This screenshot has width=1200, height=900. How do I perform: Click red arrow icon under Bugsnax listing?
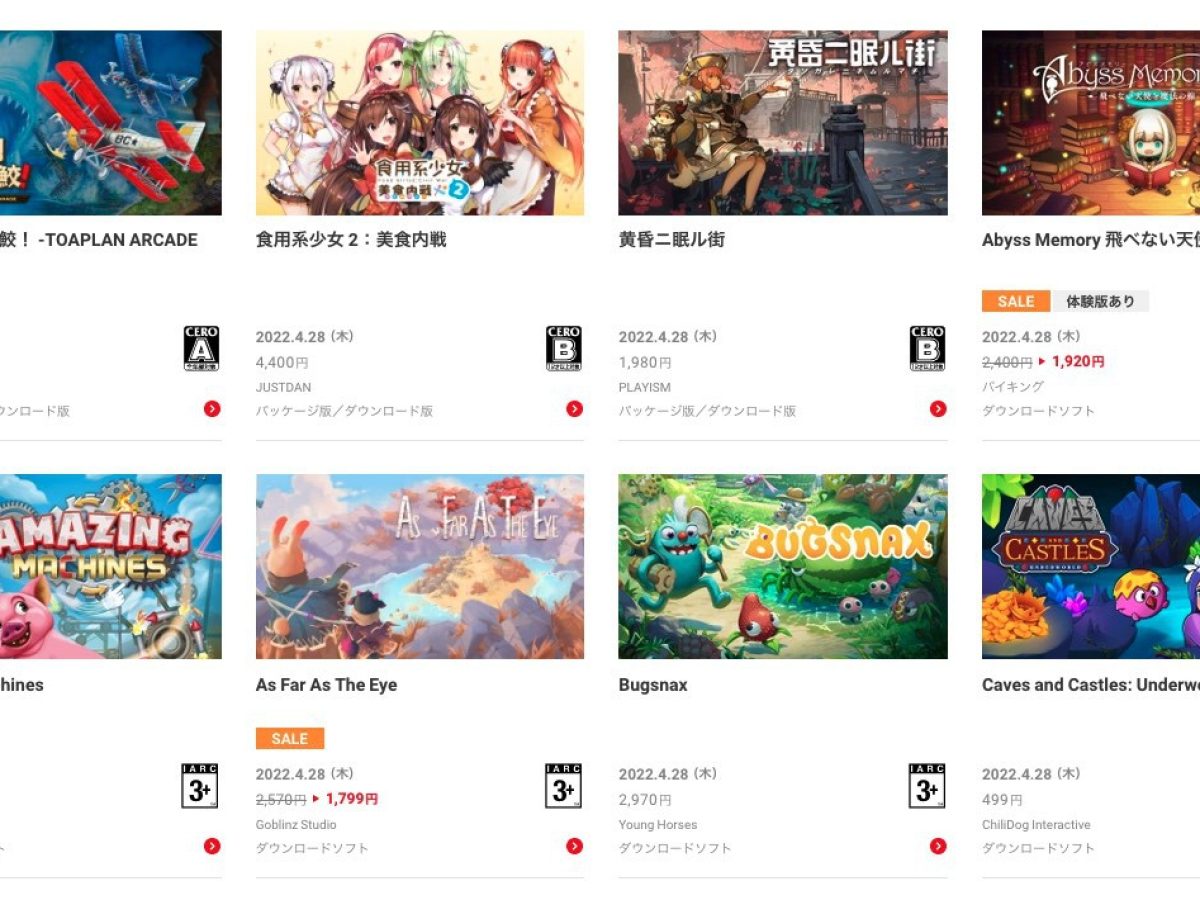[x=938, y=846]
